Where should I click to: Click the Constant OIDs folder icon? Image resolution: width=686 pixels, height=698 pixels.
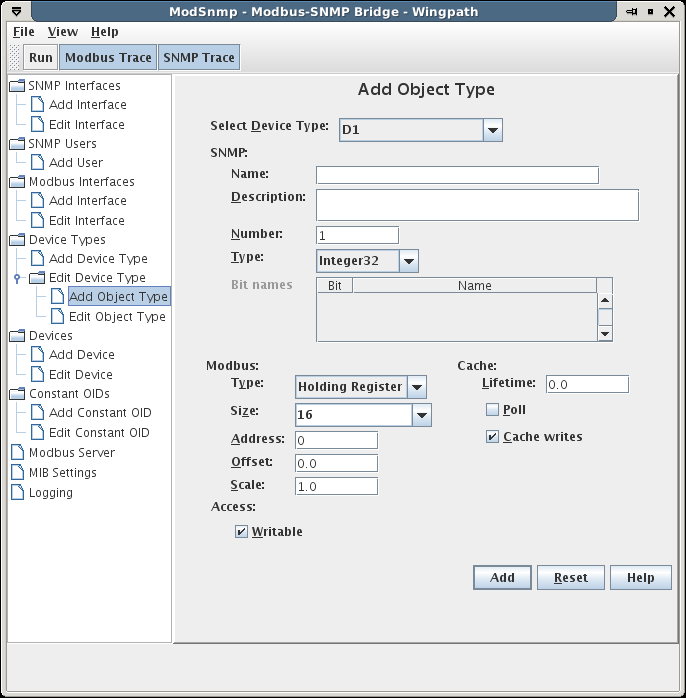pyautogui.click(x=17, y=394)
